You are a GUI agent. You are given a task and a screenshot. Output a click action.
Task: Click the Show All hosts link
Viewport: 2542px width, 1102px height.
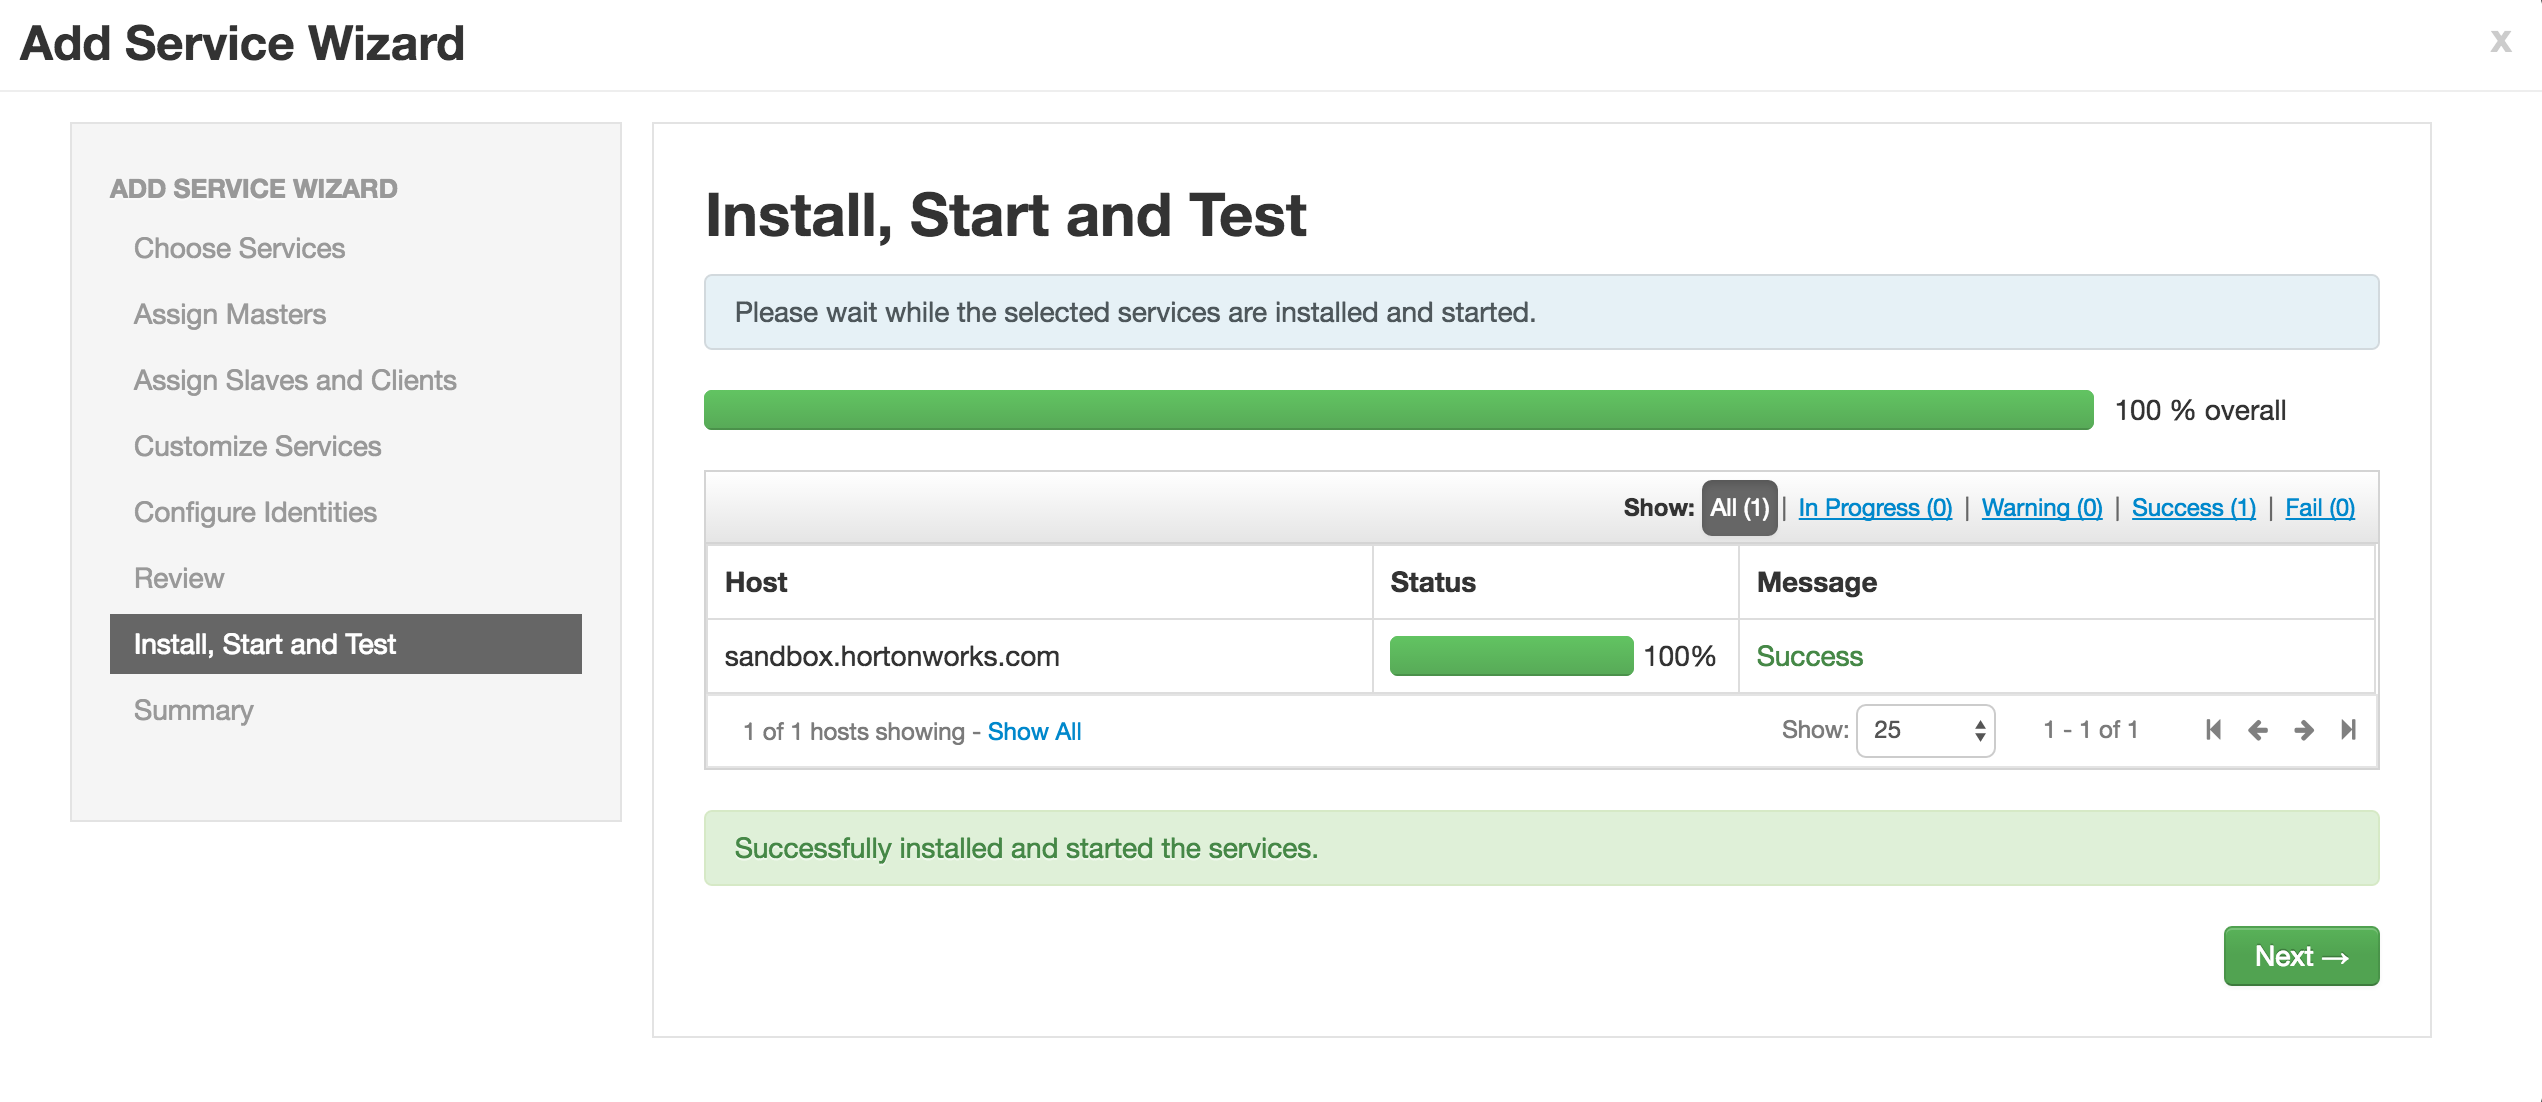(1034, 731)
